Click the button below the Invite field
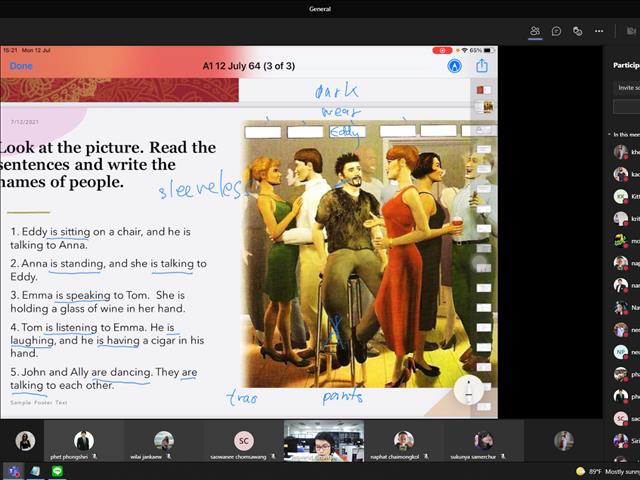Viewport: 640px width, 480px height. tap(627, 107)
